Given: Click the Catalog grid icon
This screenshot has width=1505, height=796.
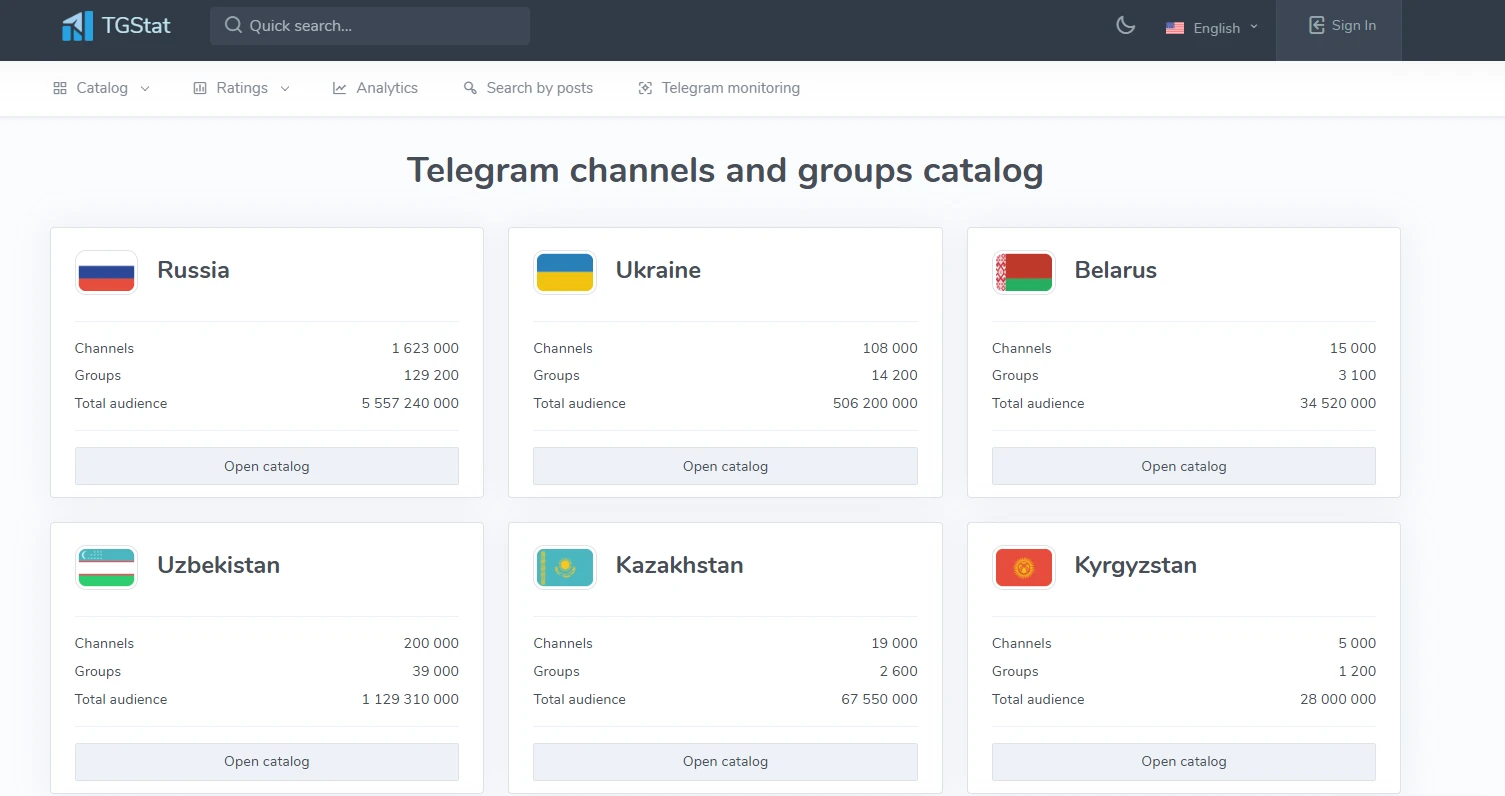Looking at the screenshot, I should (60, 88).
